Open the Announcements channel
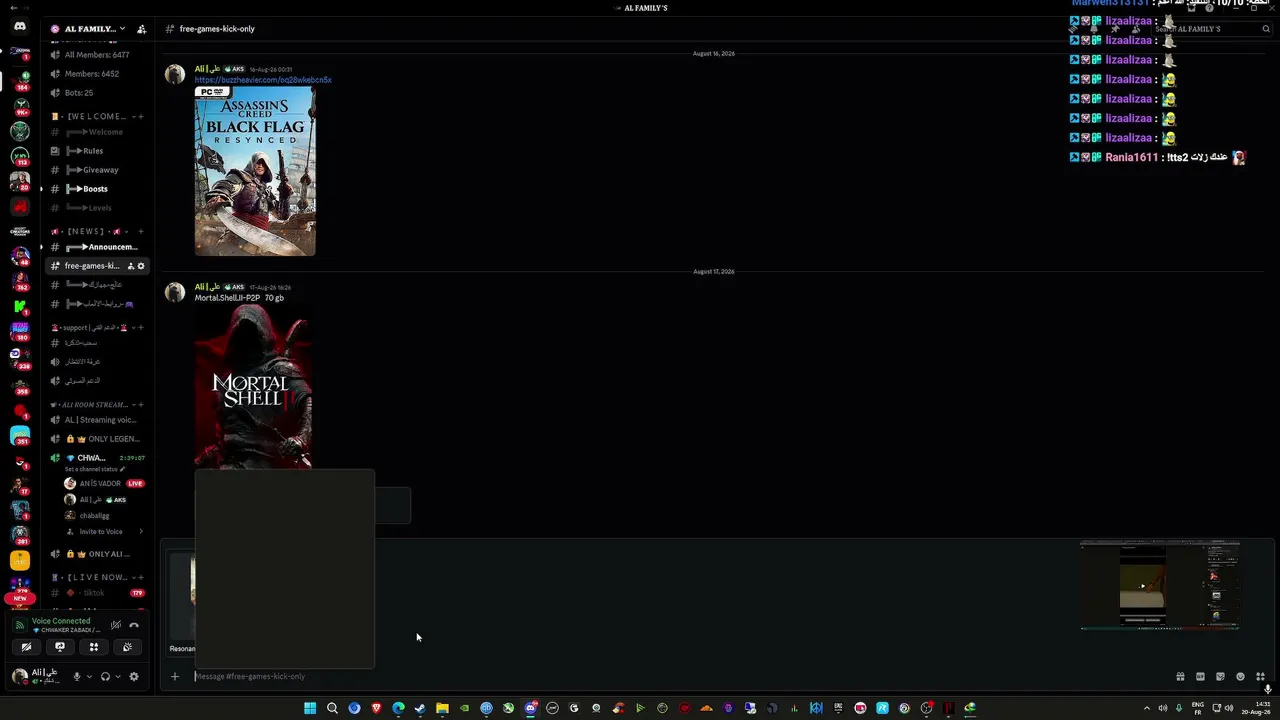Image resolution: width=1280 pixels, height=720 pixels. pos(97,247)
